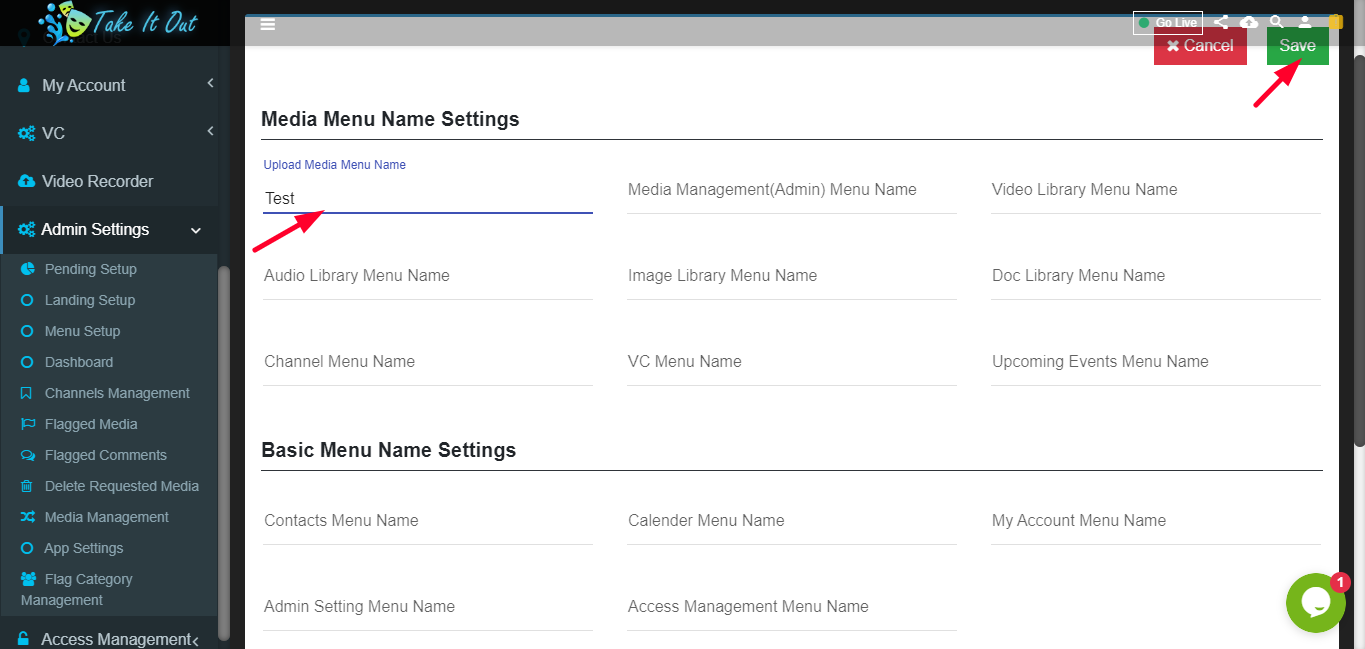Expand the VC menu chevron
Image resolution: width=1365 pixels, height=649 pixels.
tap(210, 131)
